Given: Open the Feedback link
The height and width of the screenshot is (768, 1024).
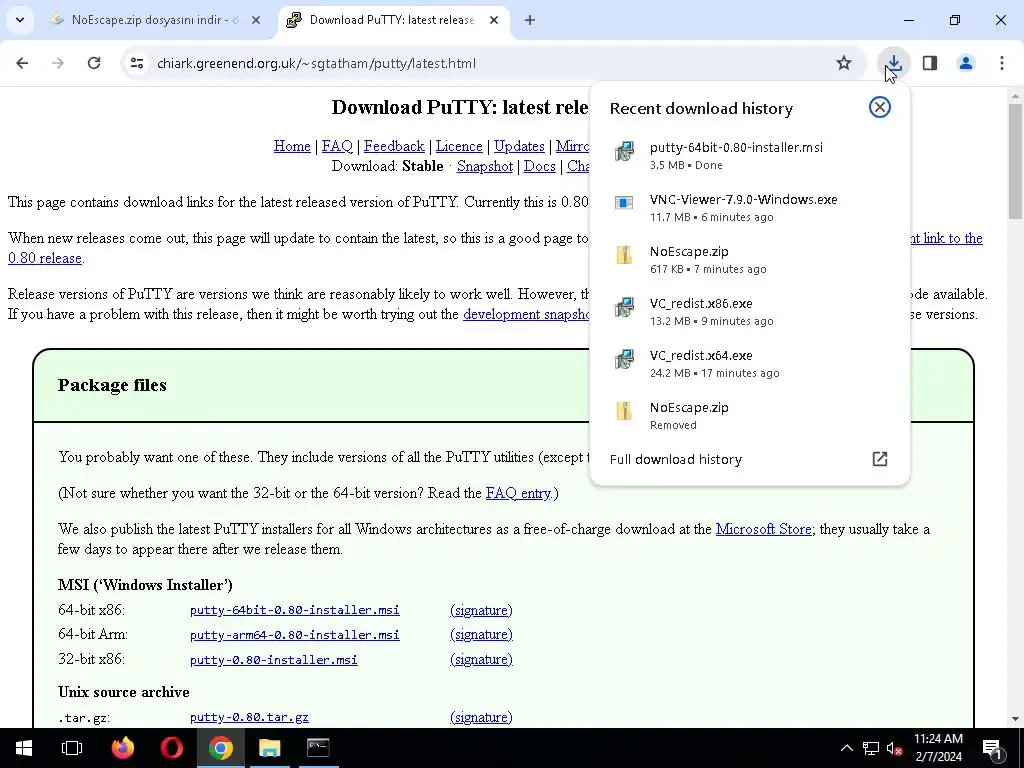Looking at the screenshot, I should point(394,146).
